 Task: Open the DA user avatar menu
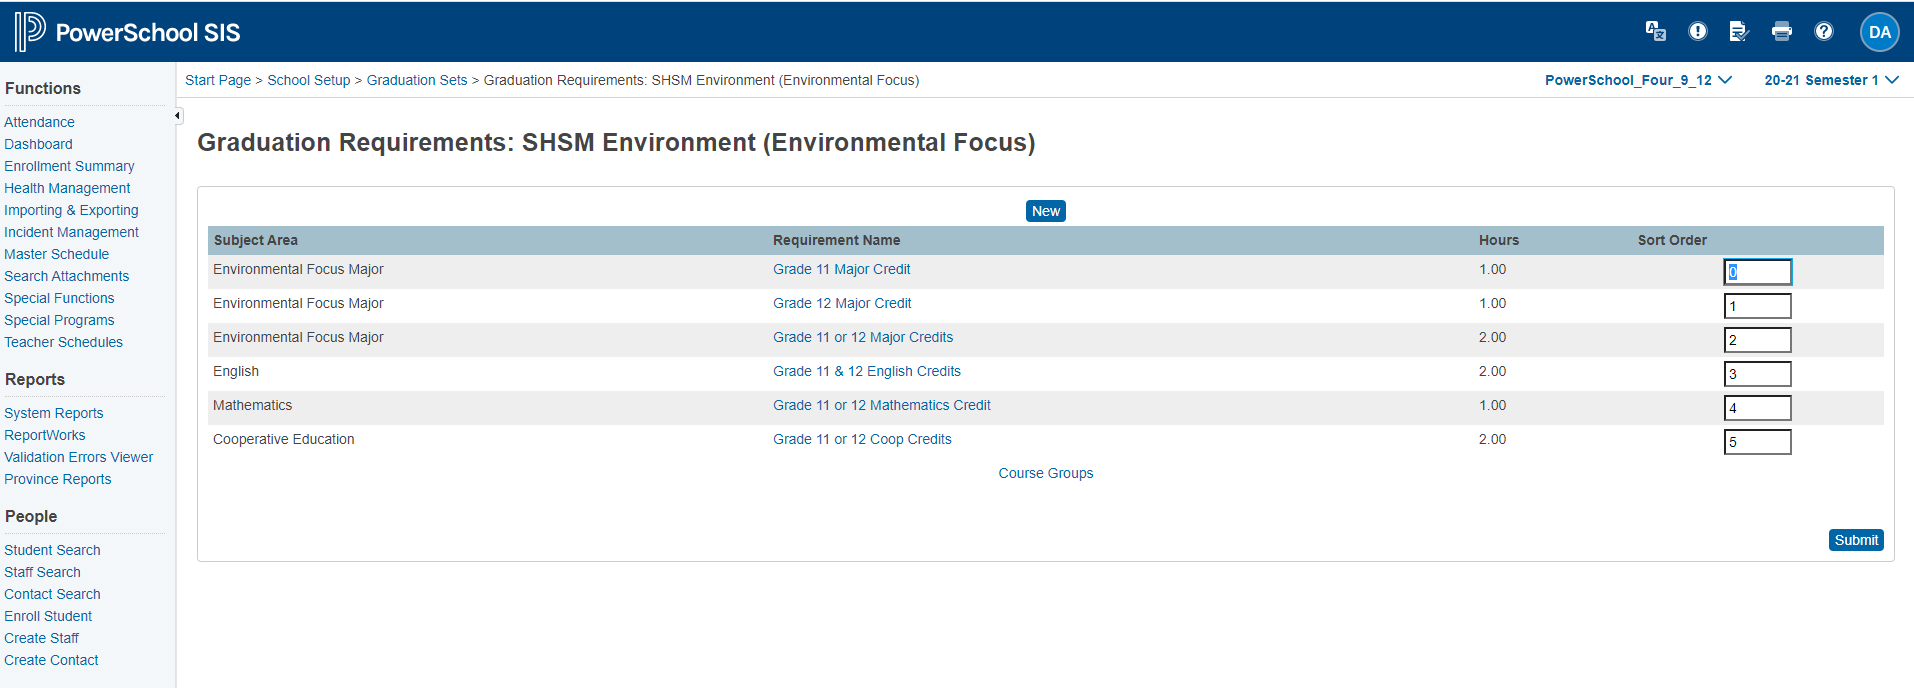[x=1879, y=32]
